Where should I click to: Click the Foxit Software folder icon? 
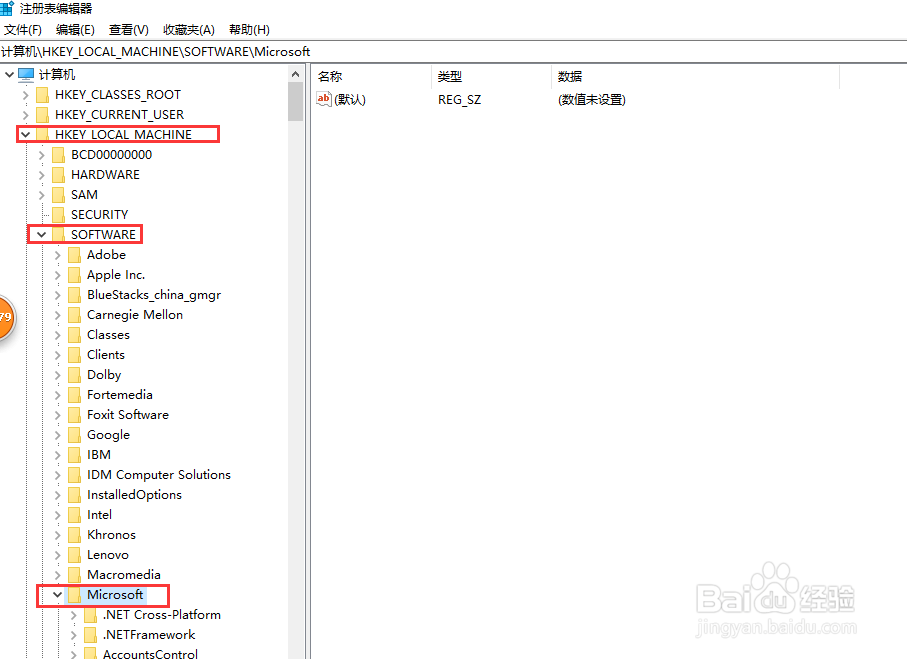click(x=74, y=415)
